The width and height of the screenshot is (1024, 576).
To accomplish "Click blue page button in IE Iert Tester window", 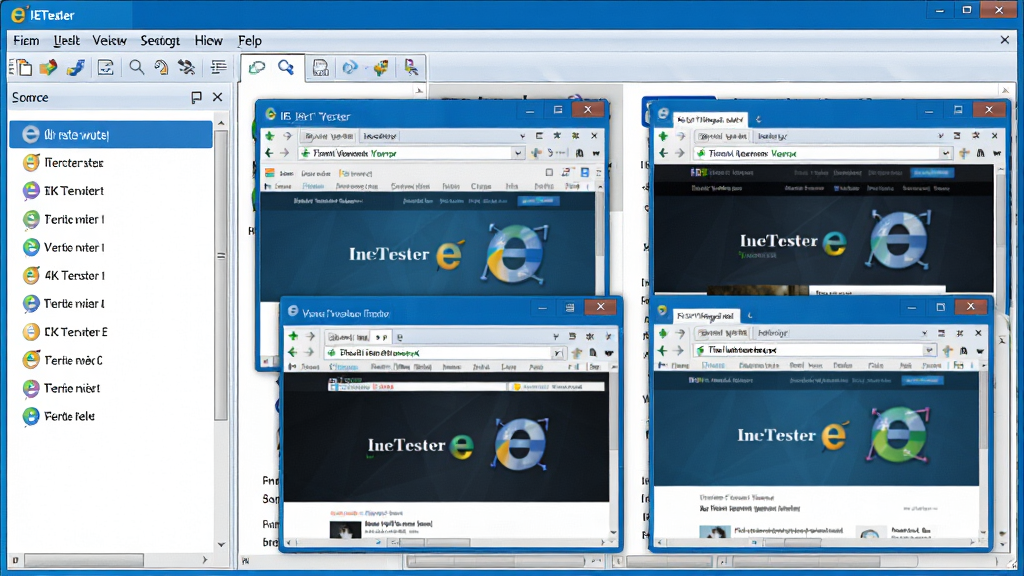I will (584, 172).
